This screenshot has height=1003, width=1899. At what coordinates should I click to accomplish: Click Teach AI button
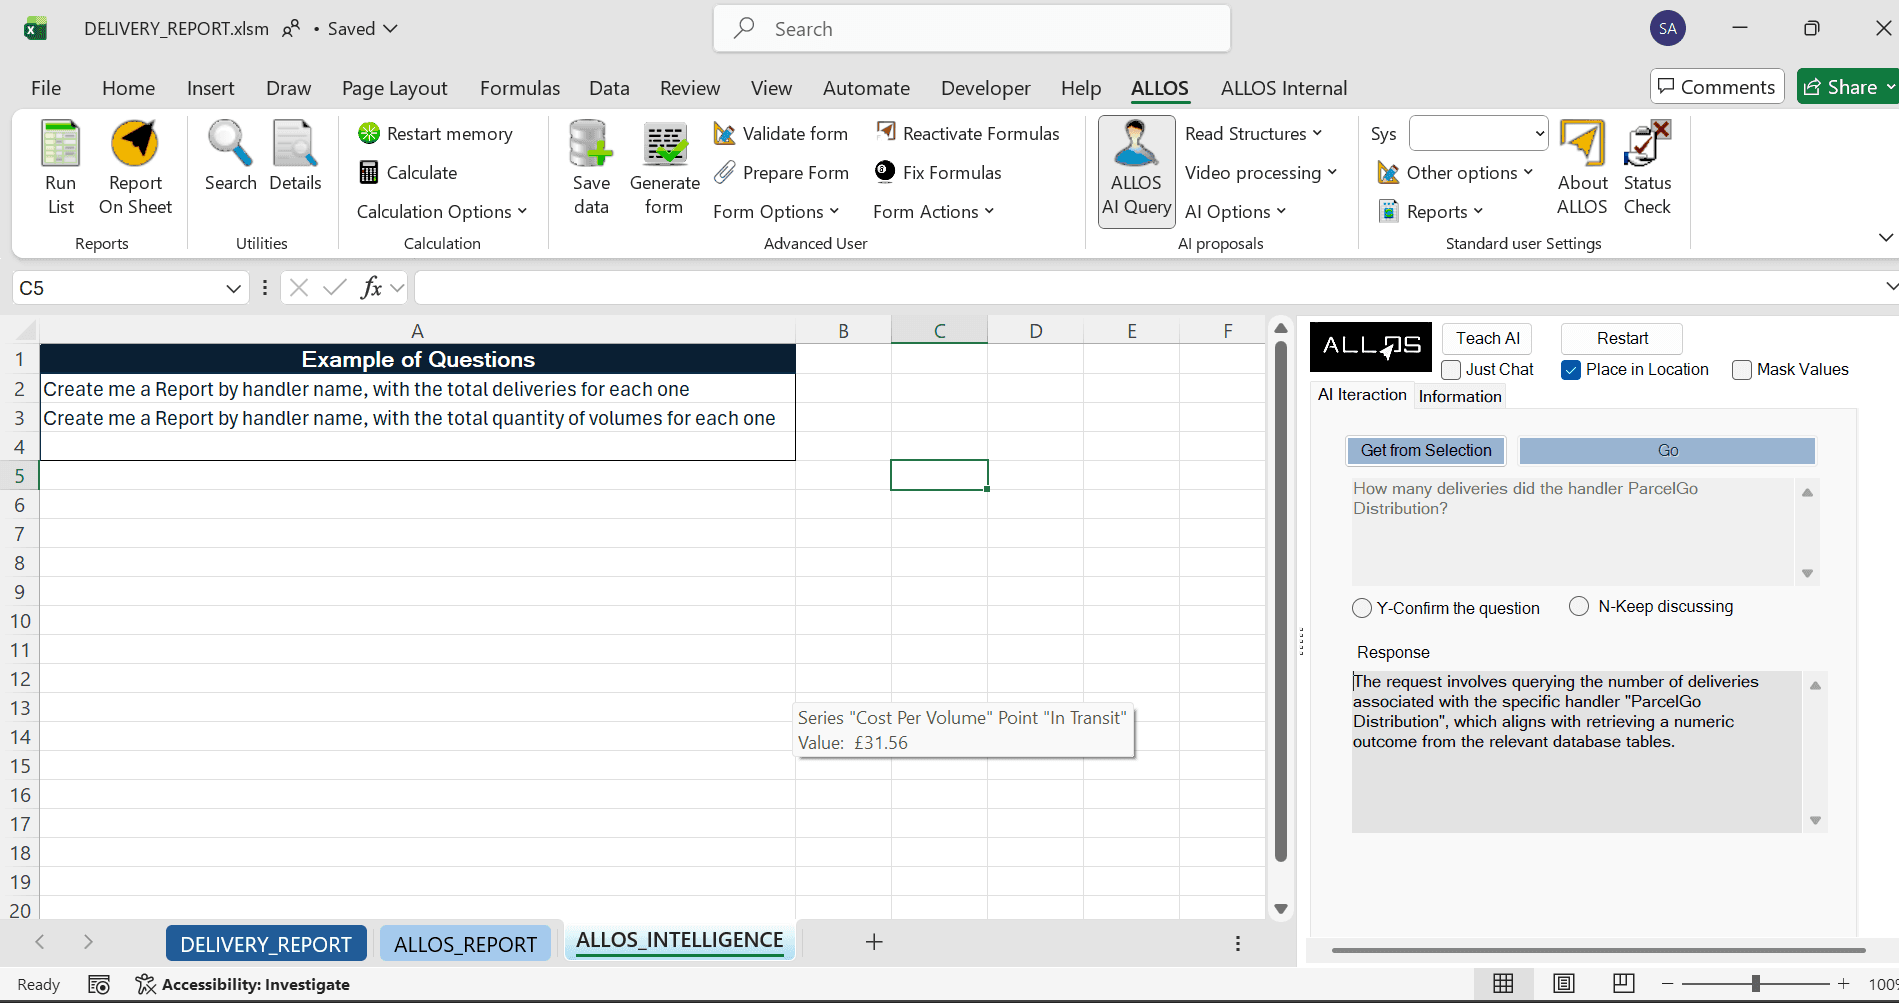click(1487, 338)
